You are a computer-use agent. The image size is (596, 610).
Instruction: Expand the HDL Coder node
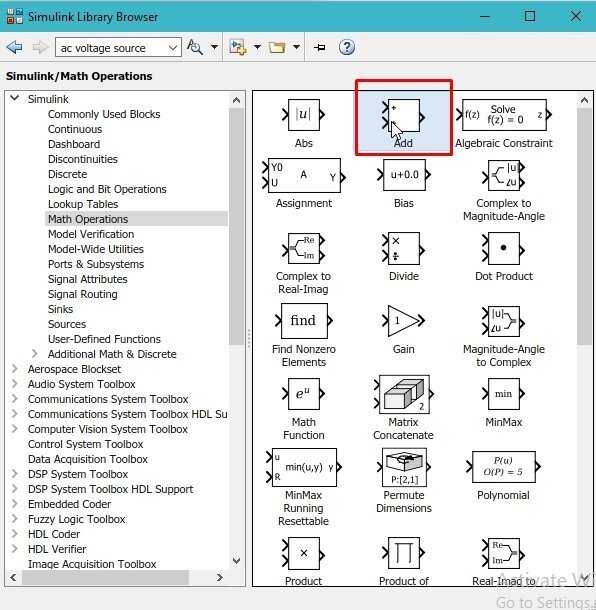tap(15, 533)
